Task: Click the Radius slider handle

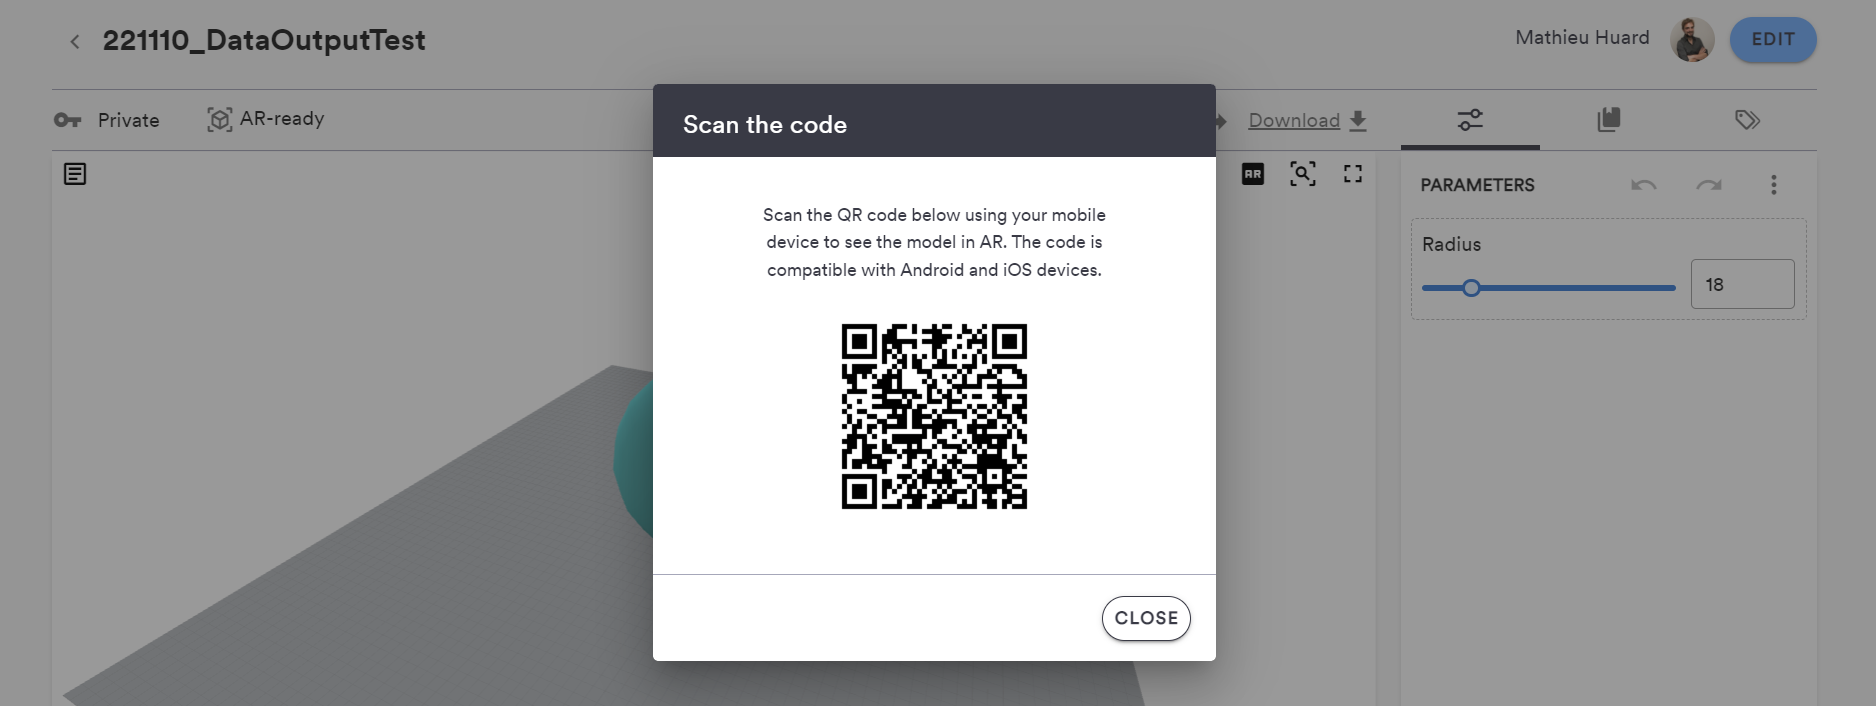Action: [x=1471, y=288]
